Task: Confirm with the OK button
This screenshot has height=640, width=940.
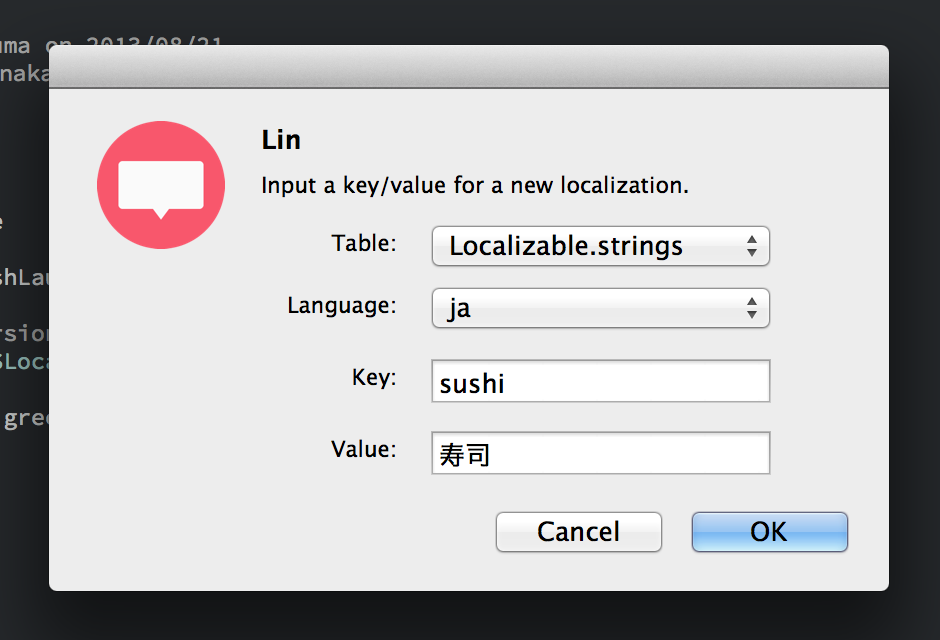Action: [x=769, y=532]
